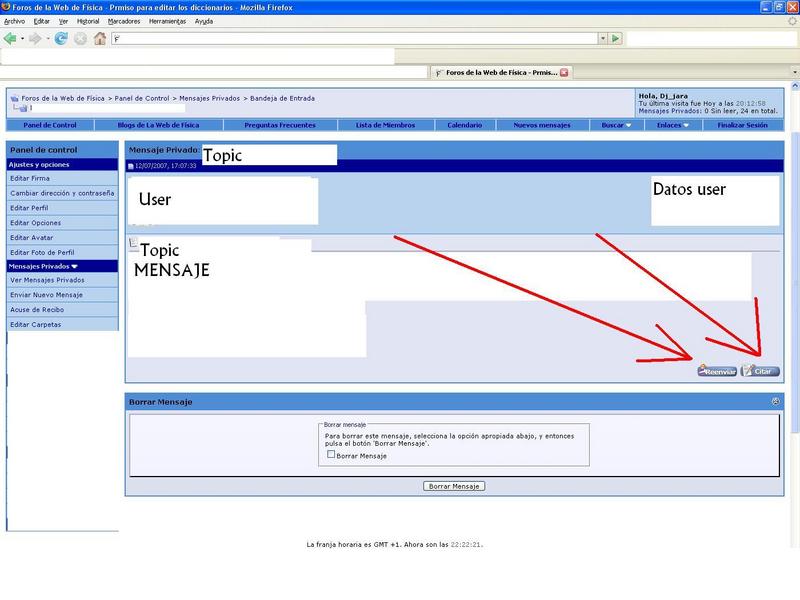Tick the Borrar Mensaje checkbox
800x600 pixels.
click(332, 455)
